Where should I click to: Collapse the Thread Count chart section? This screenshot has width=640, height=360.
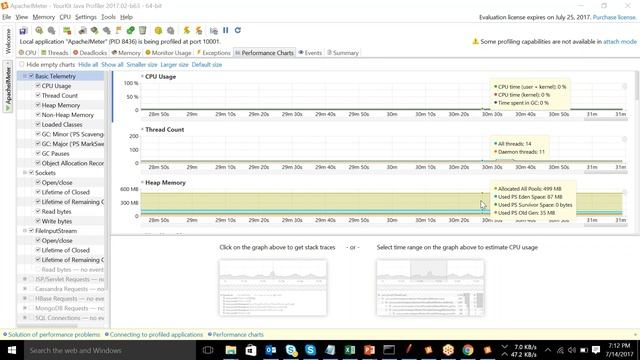click(142, 129)
